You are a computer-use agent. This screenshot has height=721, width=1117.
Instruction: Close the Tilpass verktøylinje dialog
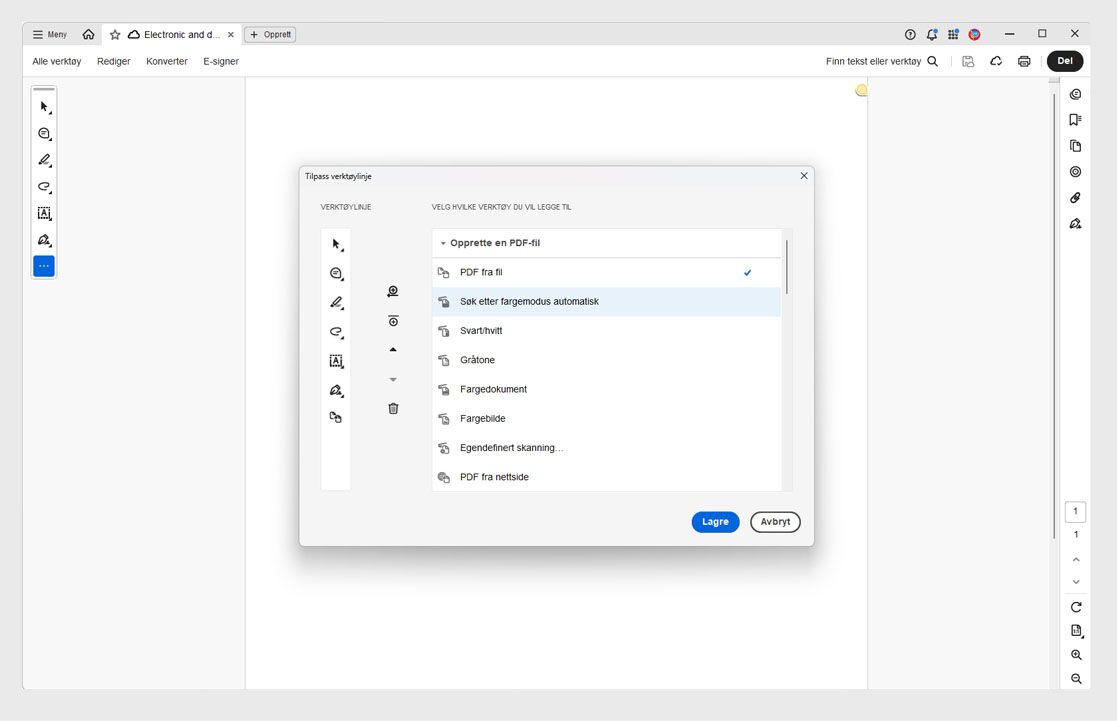click(804, 175)
